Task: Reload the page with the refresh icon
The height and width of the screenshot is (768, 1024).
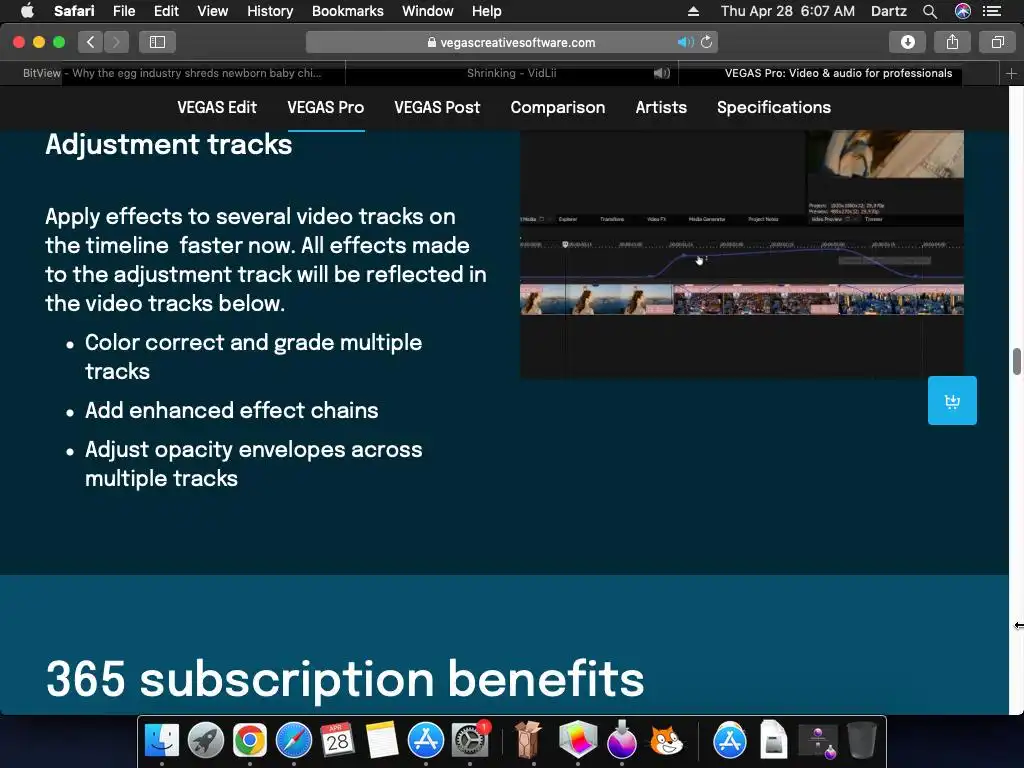Action: coord(707,42)
